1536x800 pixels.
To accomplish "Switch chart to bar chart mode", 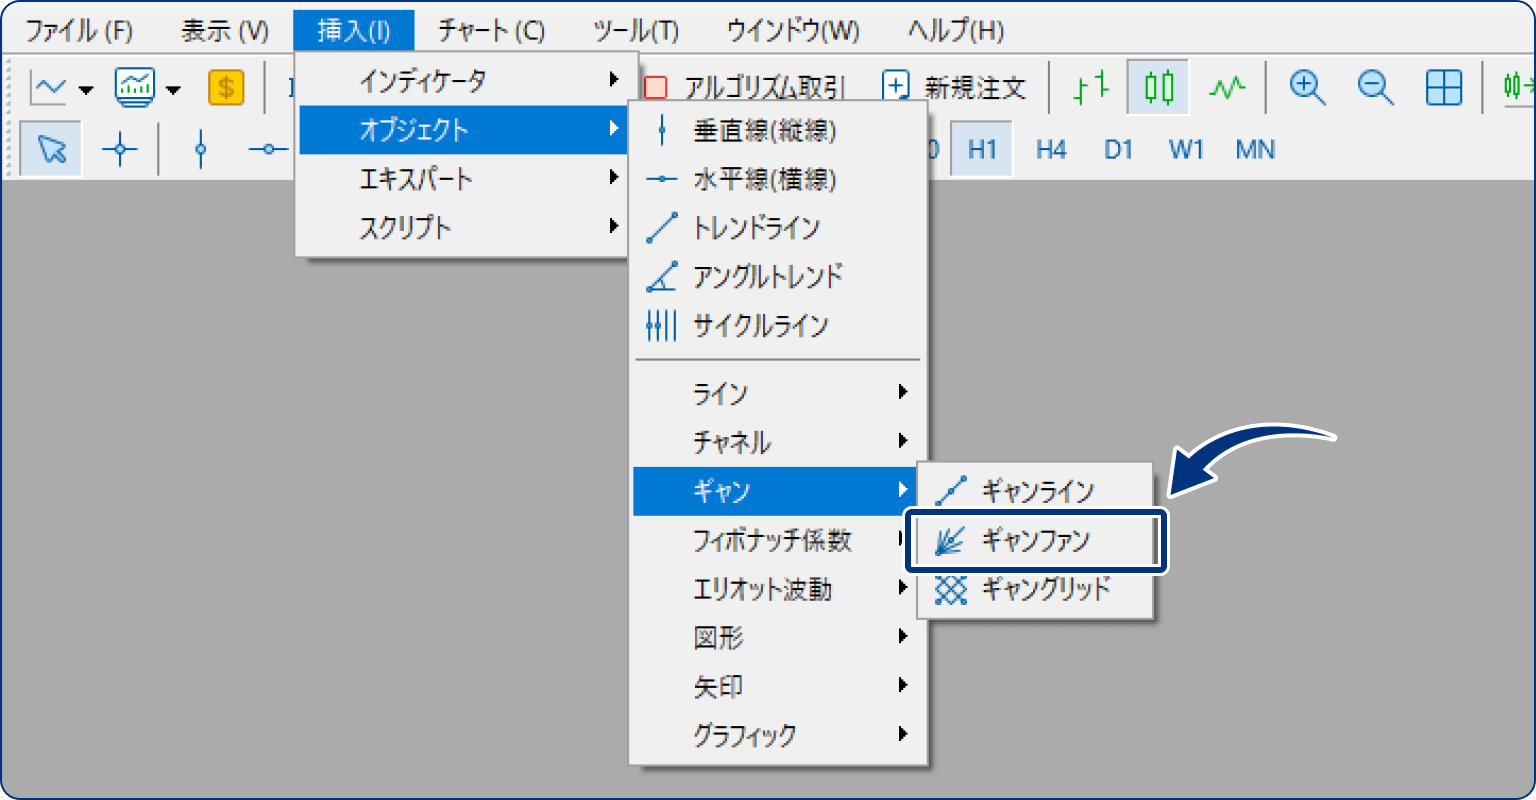I will (x=1090, y=87).
